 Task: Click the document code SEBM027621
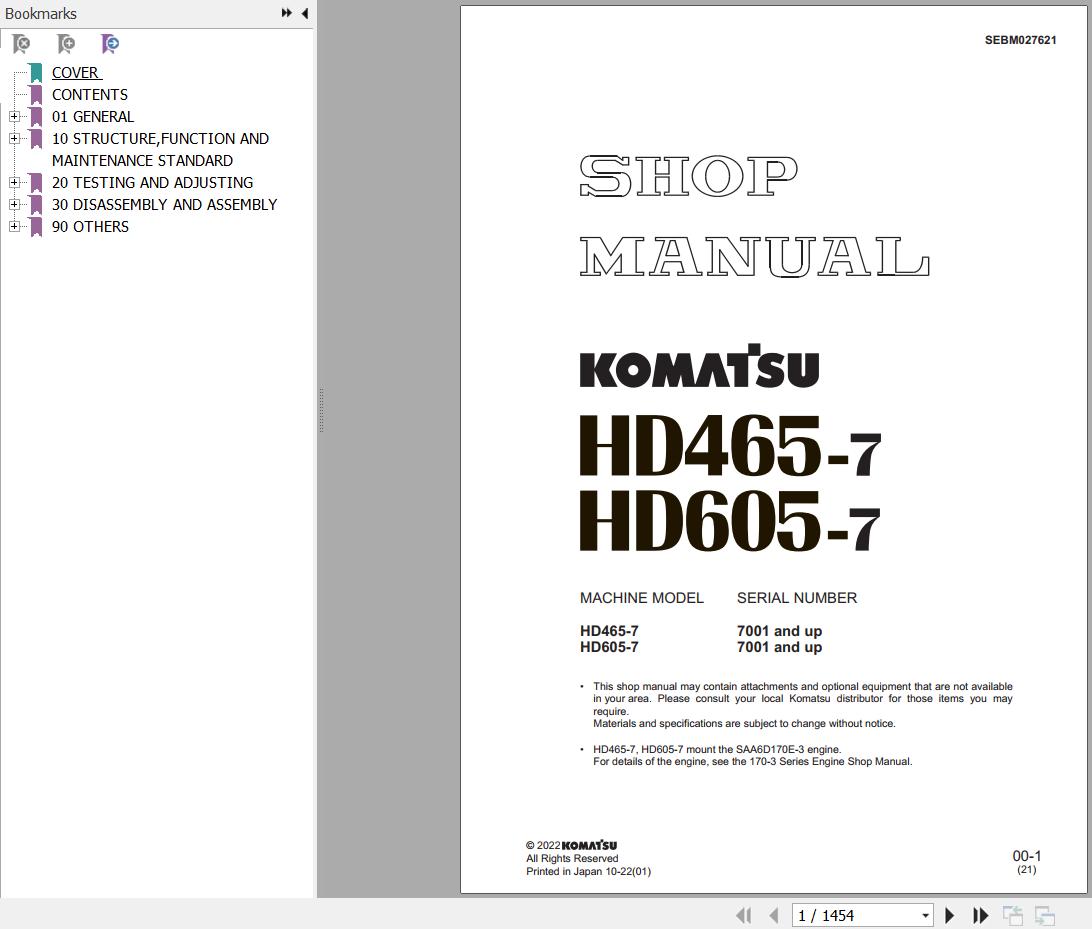coord(1020,40)
